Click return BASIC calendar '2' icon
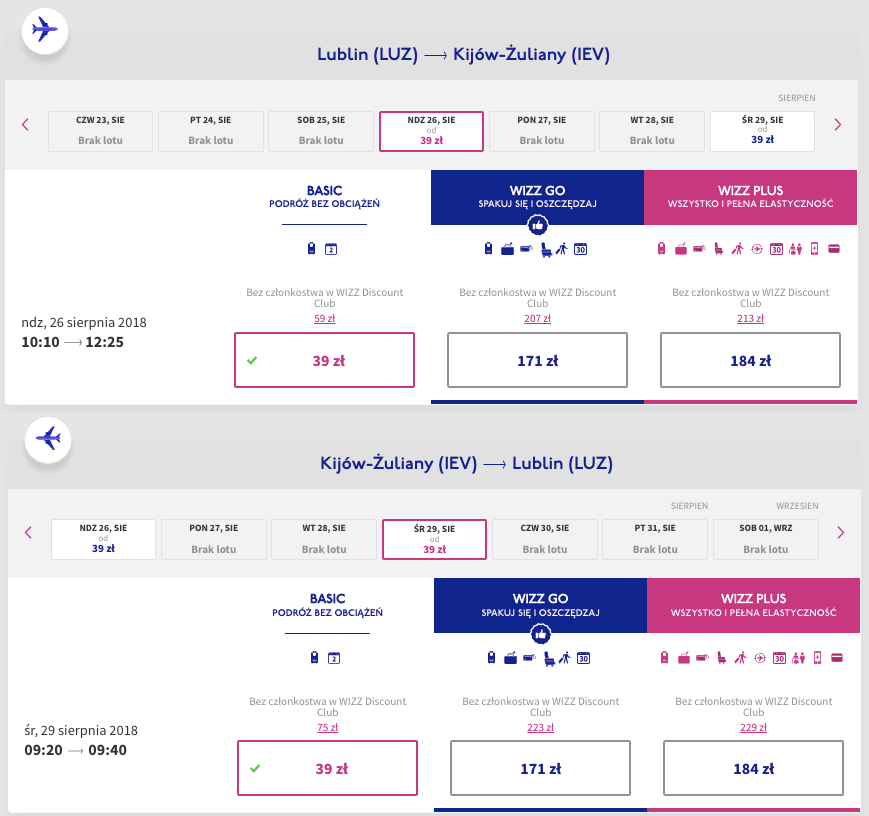The image size is (869, 816). (x=334, y=659)
